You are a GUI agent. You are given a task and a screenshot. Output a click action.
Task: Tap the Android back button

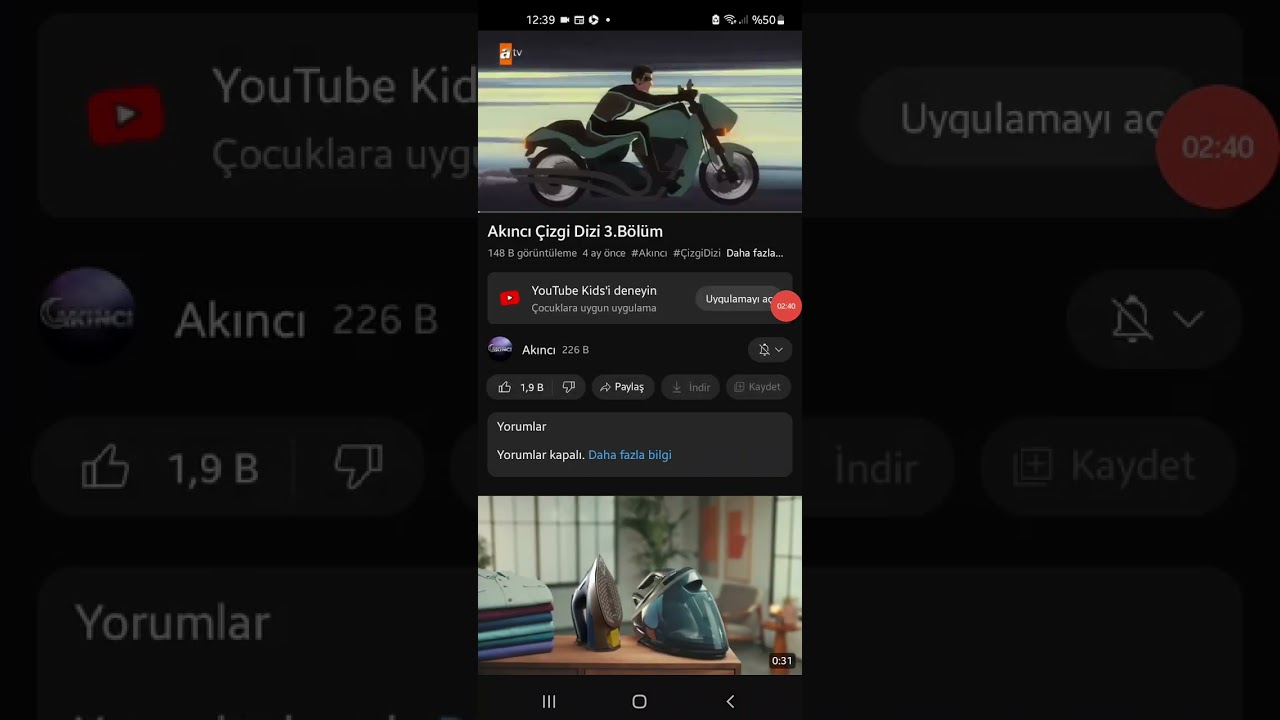tap(730, 701)
